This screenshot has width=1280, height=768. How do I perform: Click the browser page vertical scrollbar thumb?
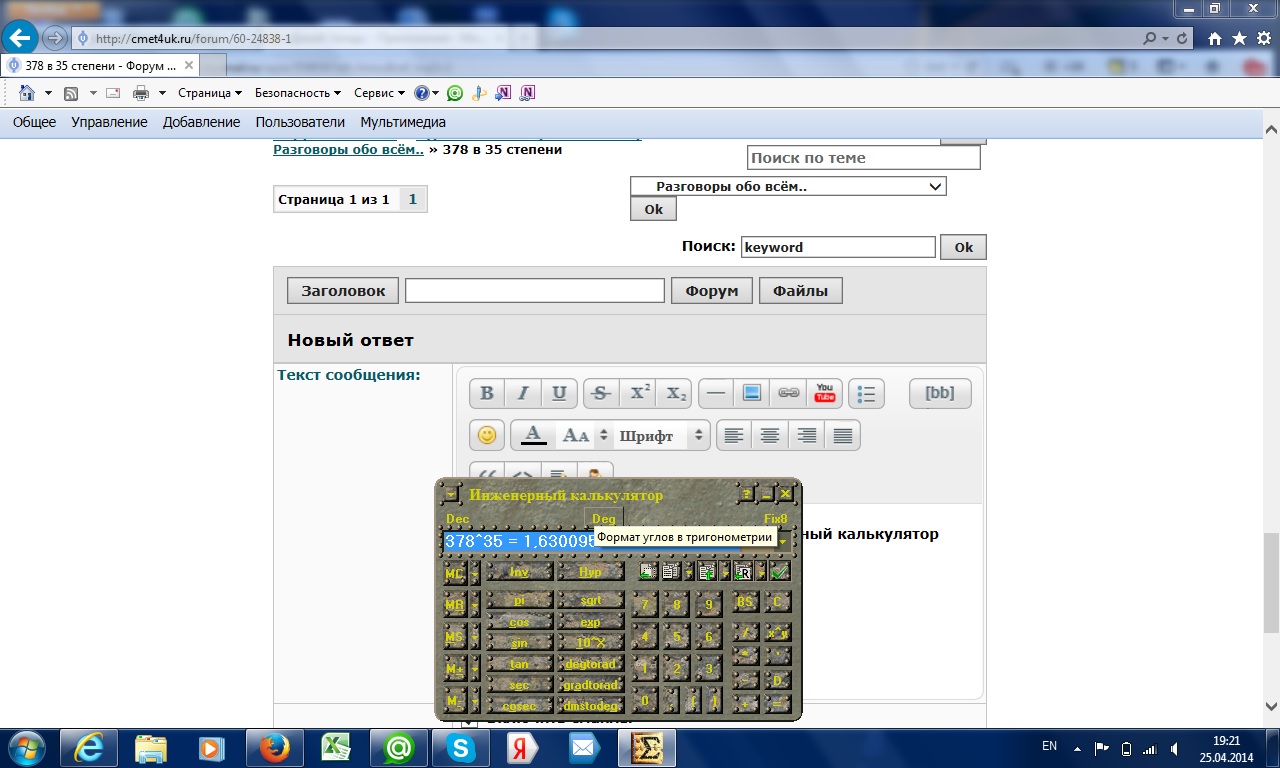pos(1271,583)
